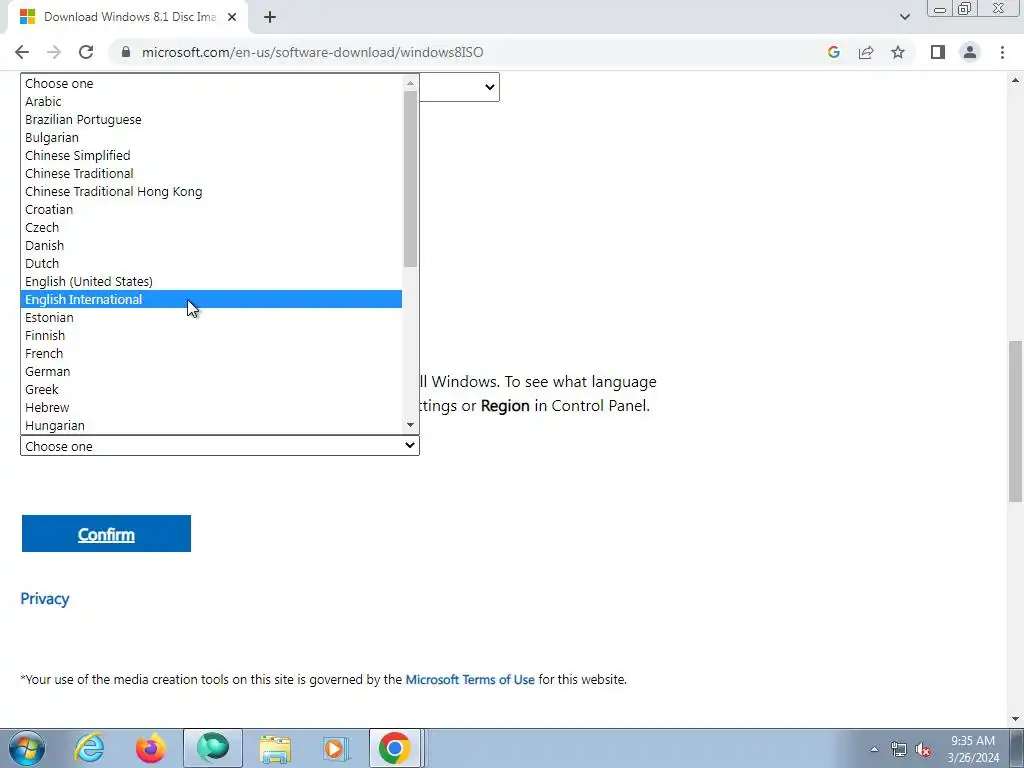Click the Confirm button

coord(106,534)
